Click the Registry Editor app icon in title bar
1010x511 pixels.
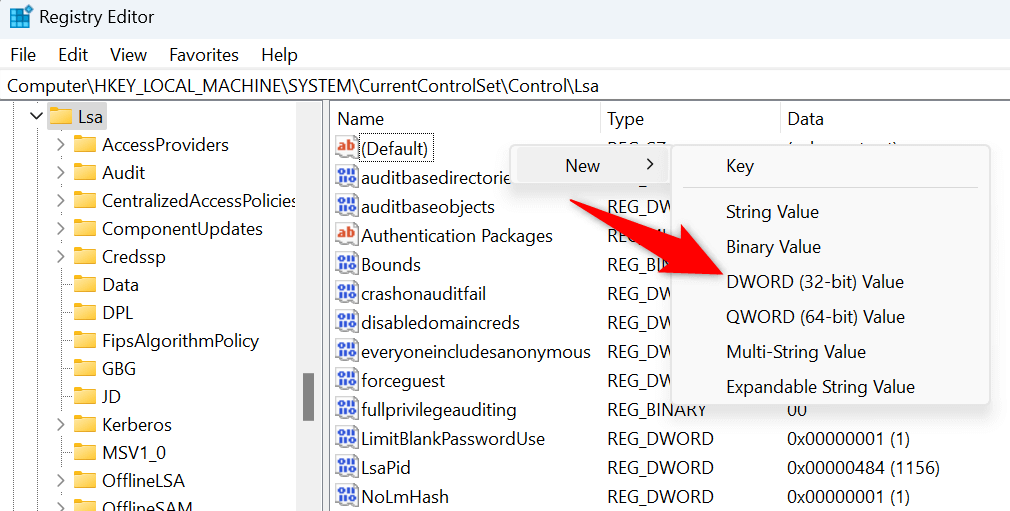pyautogui.click(x=20, y=18)
